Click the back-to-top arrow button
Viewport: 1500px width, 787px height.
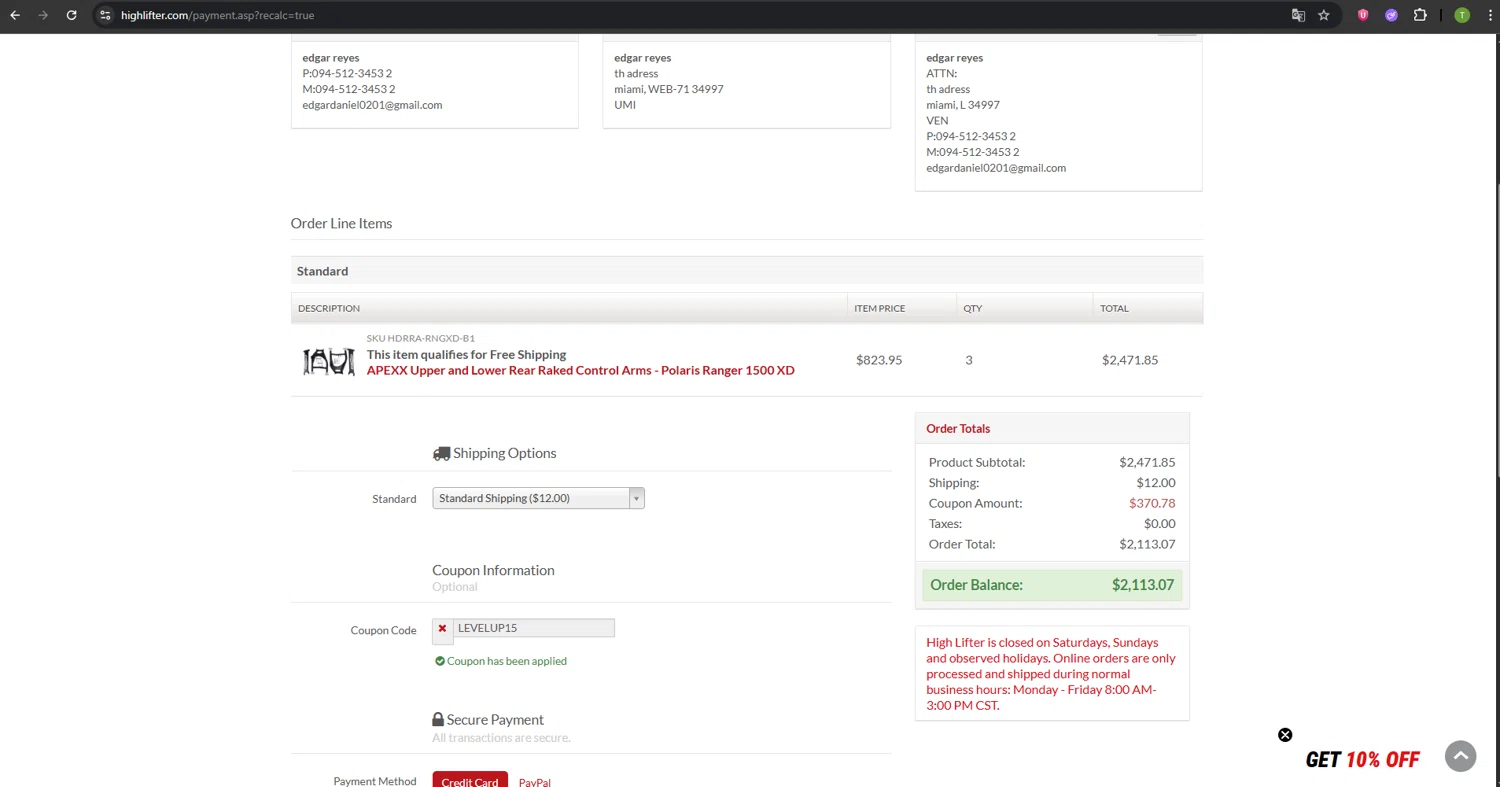[x=1461, y=757]
